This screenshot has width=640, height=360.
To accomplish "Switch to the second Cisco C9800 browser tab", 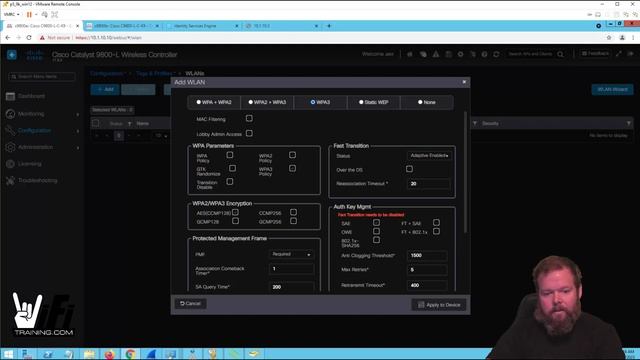I will 122,26.
